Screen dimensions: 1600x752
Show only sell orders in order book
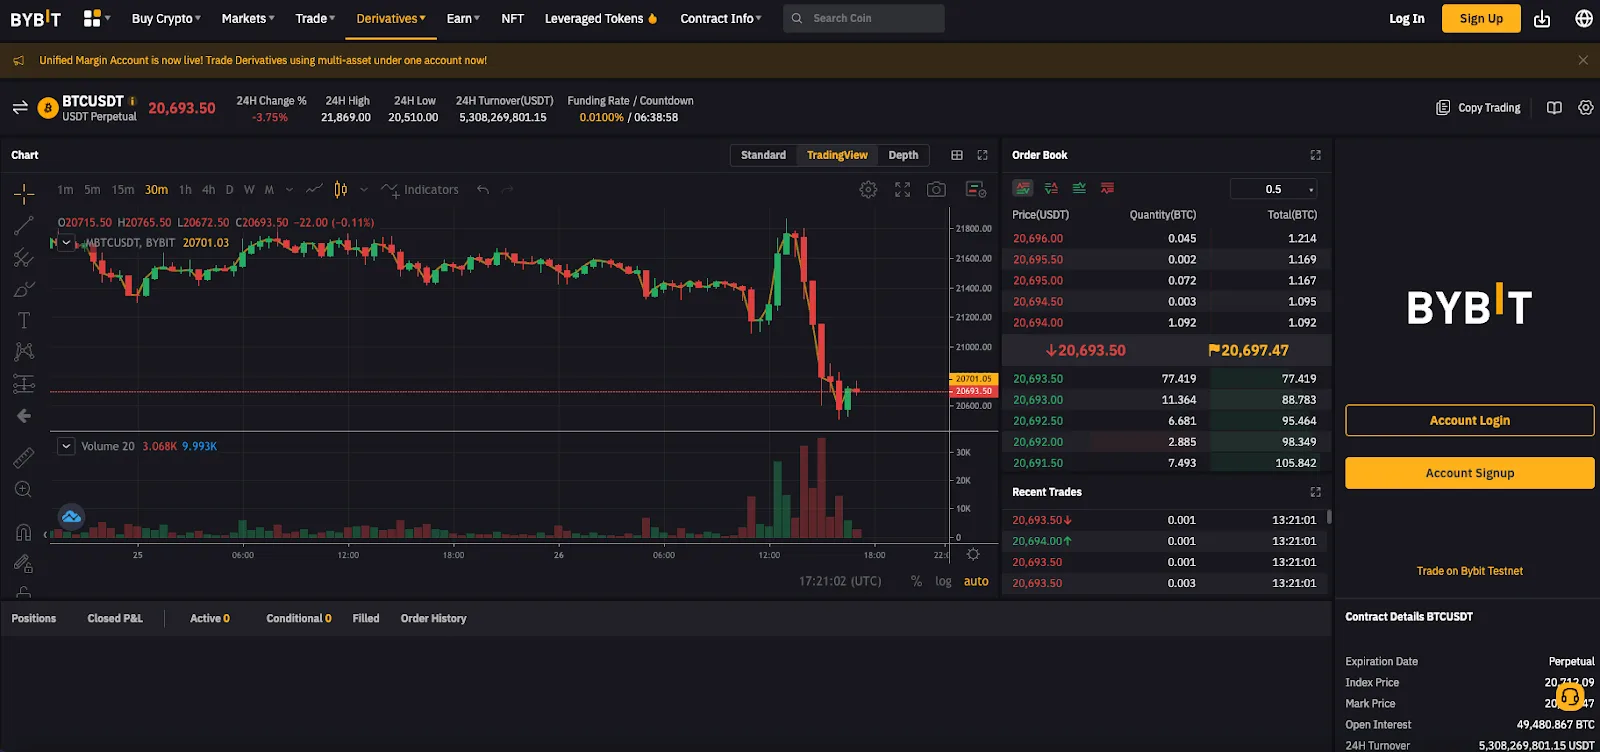pyautogui.click(x=1107, y=188)
